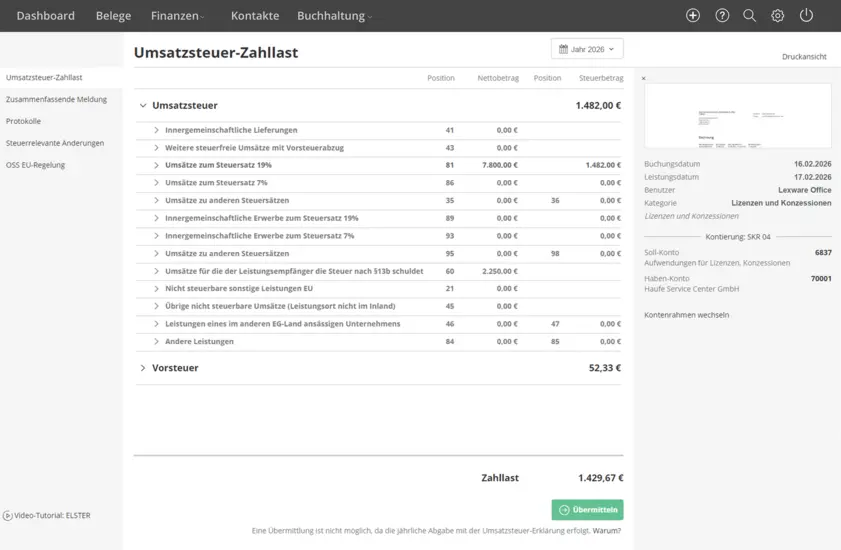
Task: Go to the Belege tab
Action: click(x=113, y=16)
